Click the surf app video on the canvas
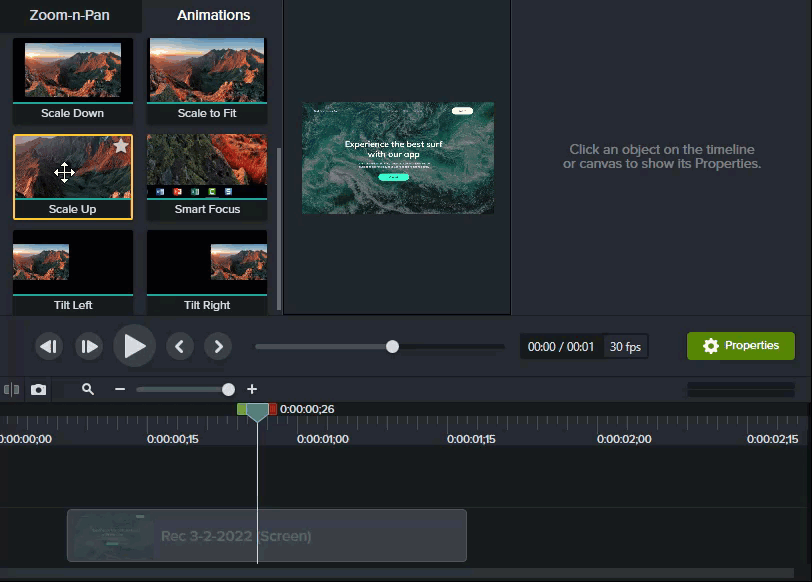 [398, 158]
